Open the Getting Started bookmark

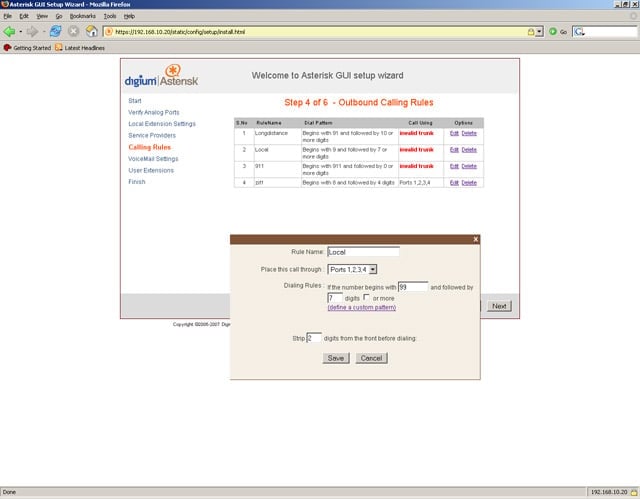point(27,48)
